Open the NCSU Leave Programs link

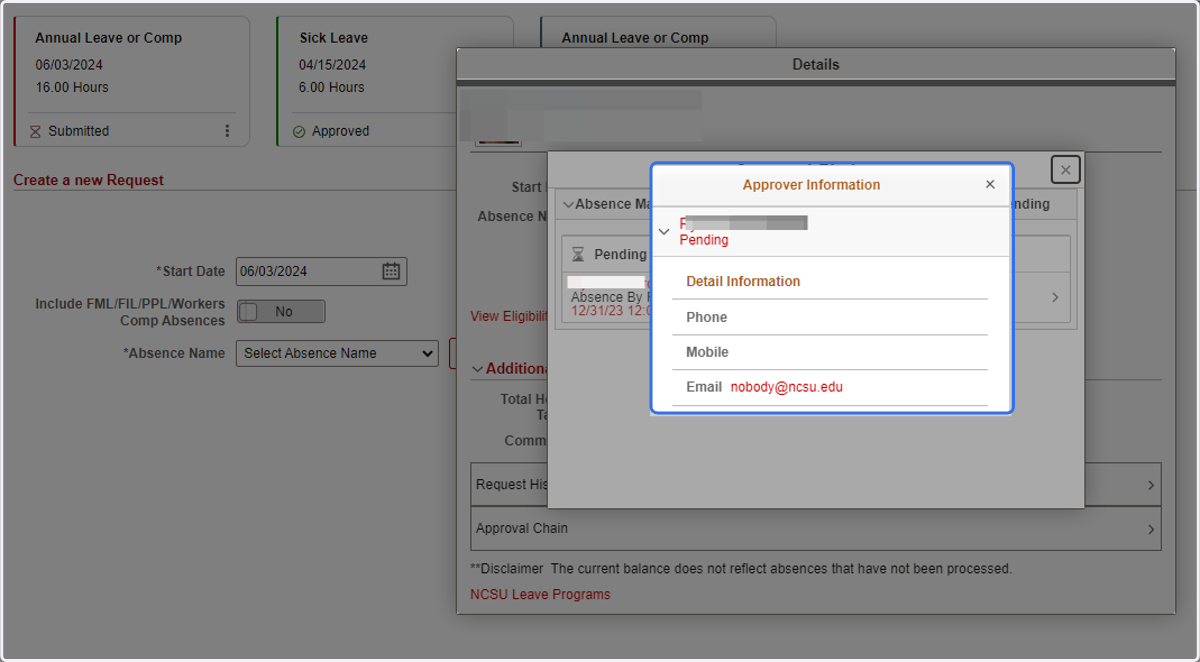point(540,594)
